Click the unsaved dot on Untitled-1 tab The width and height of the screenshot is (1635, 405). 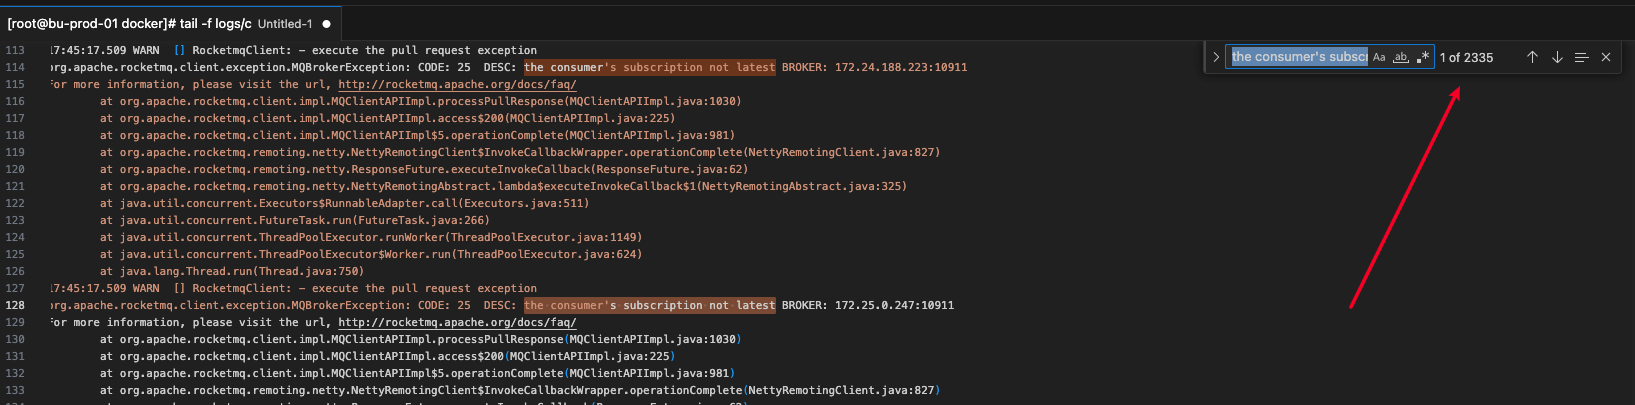tap(326, 24)
